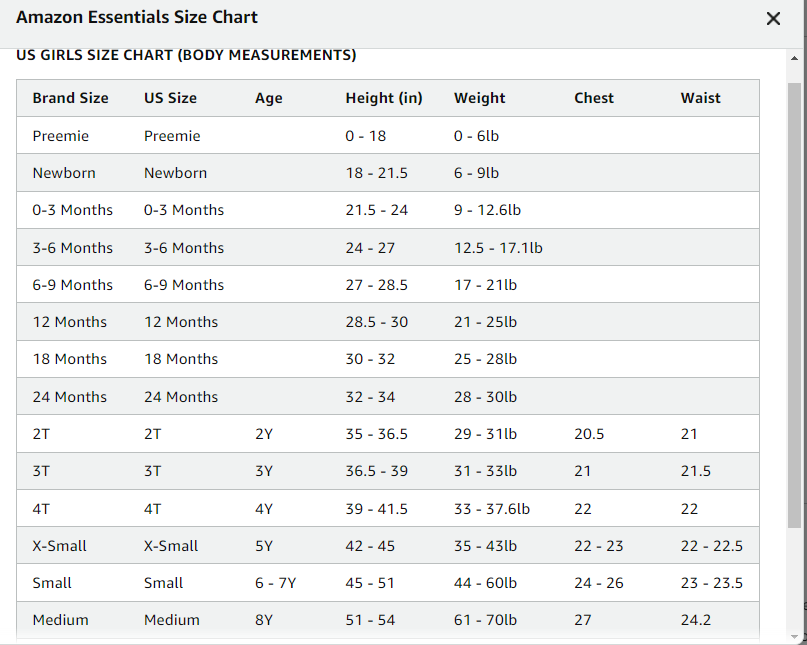The width and height of the screenshot is (807, 645).
Task: Click the height value "28.5 - 30"
Action: 376,322
